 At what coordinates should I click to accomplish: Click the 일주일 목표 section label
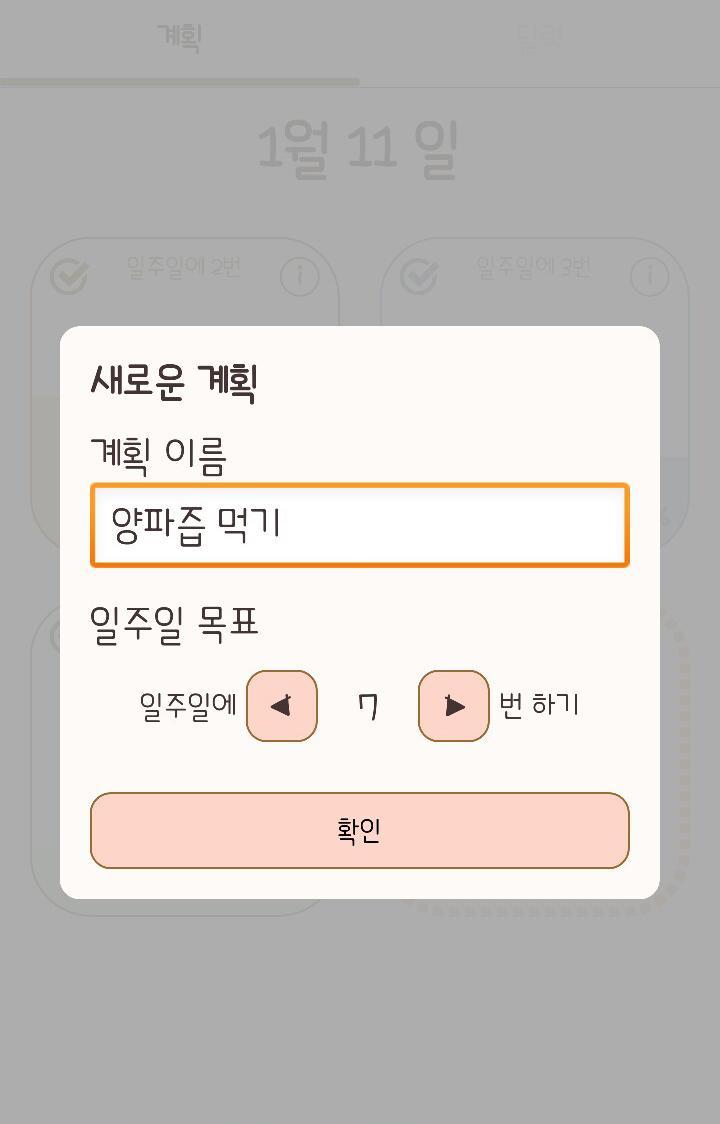(175, 622)
